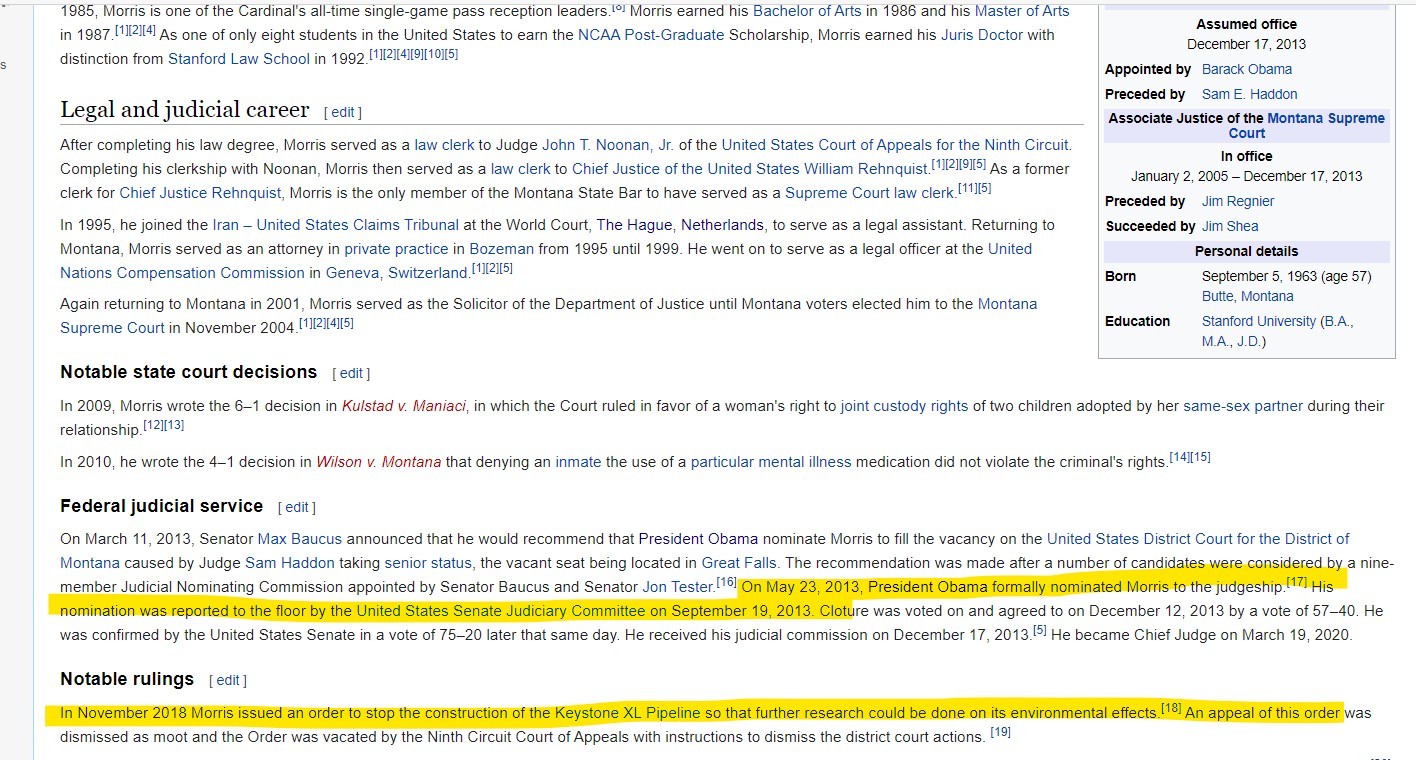The width and height of the screenshot is (1416, 760).
Task: Follow the Bozeman link
Action: tap(501, 248)
